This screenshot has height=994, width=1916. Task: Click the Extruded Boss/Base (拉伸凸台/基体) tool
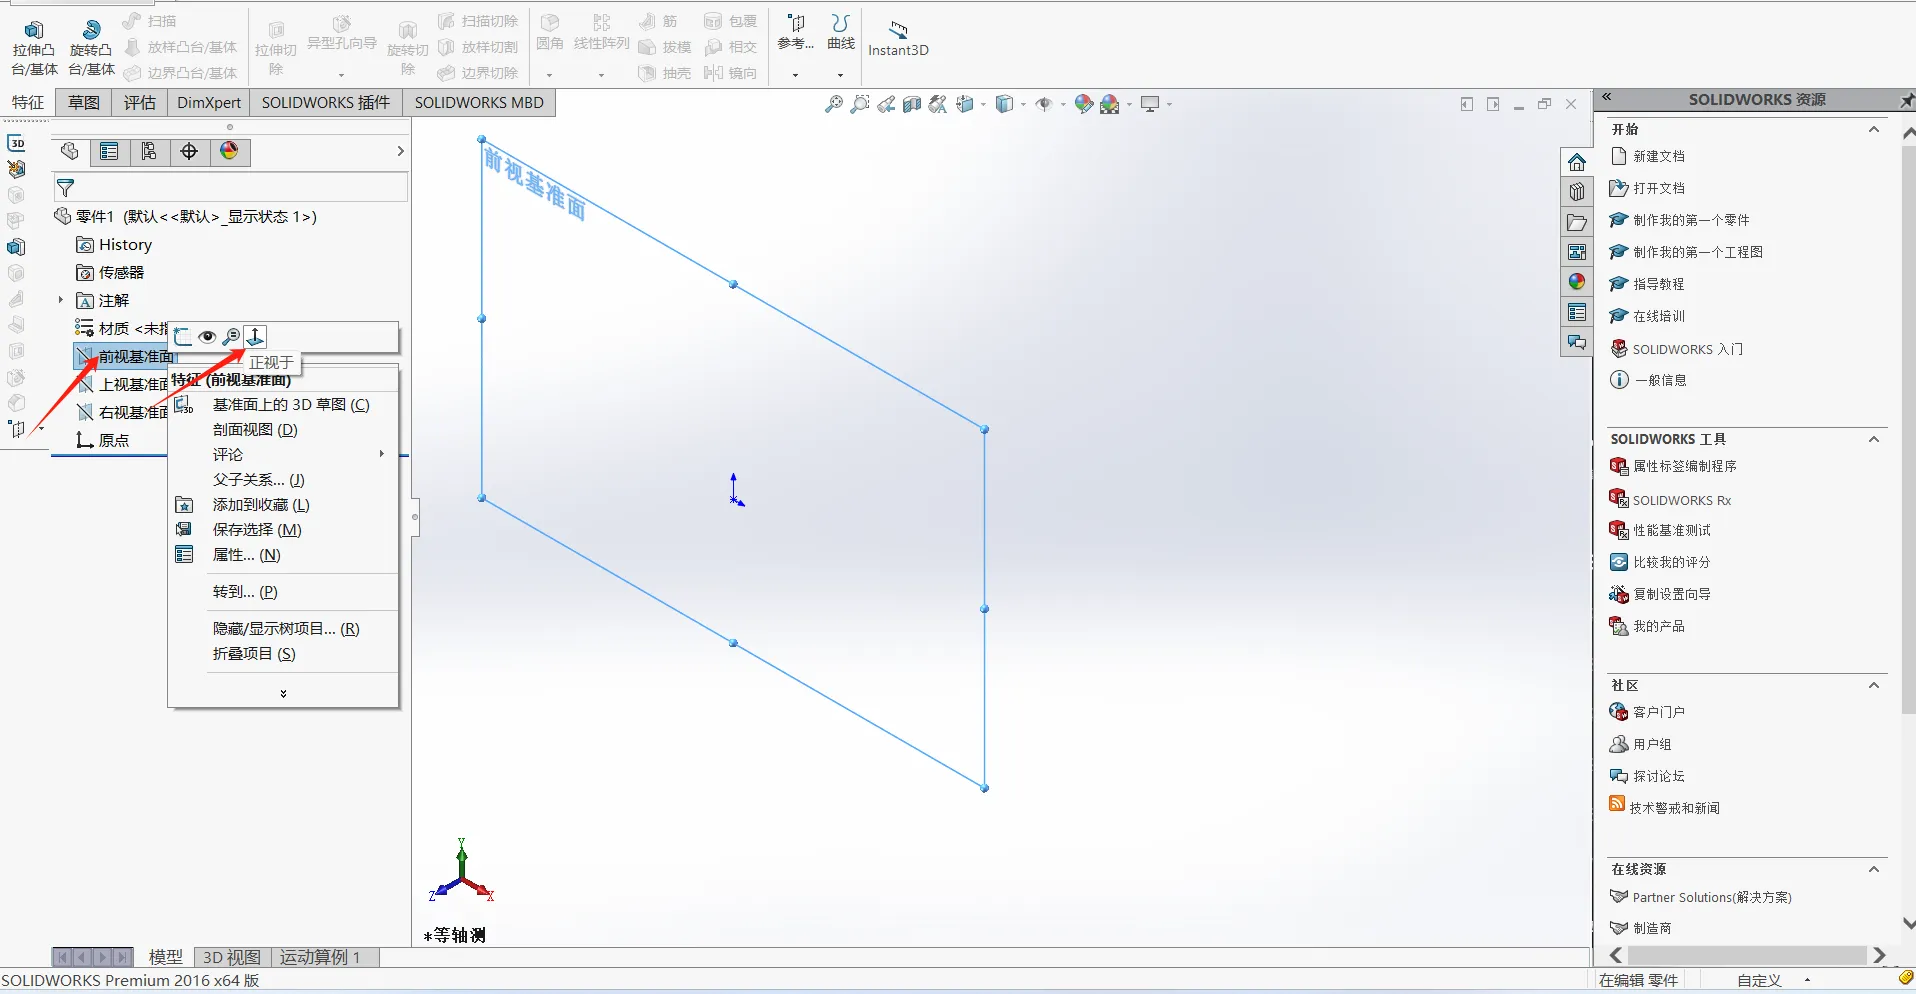[34, 47]
